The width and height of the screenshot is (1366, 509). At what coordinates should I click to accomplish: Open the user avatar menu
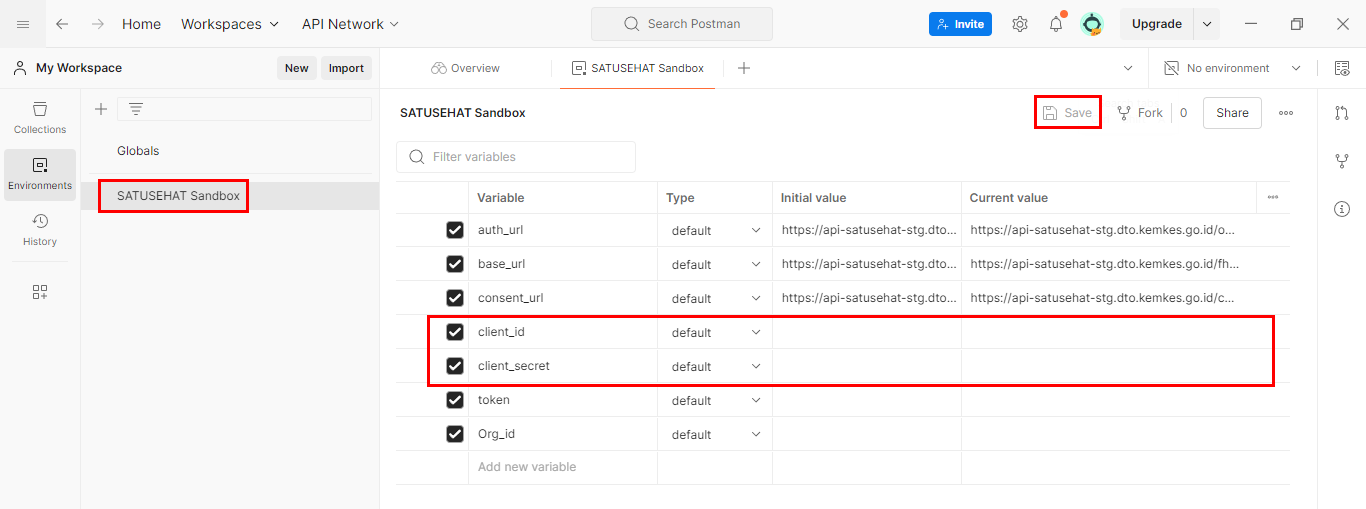click(x=1092, y=24)
